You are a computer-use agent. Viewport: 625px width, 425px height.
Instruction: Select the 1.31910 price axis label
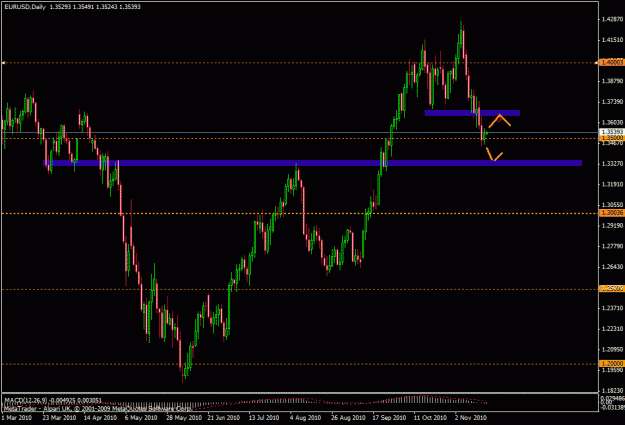[612, 185]
